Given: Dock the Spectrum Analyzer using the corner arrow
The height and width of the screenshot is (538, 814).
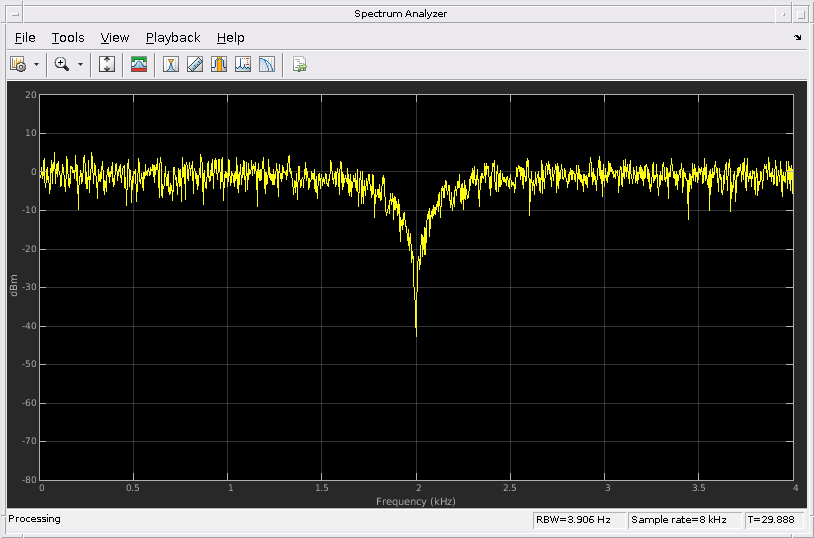Looking at the screenshot, I should click(x=797, y=38).
